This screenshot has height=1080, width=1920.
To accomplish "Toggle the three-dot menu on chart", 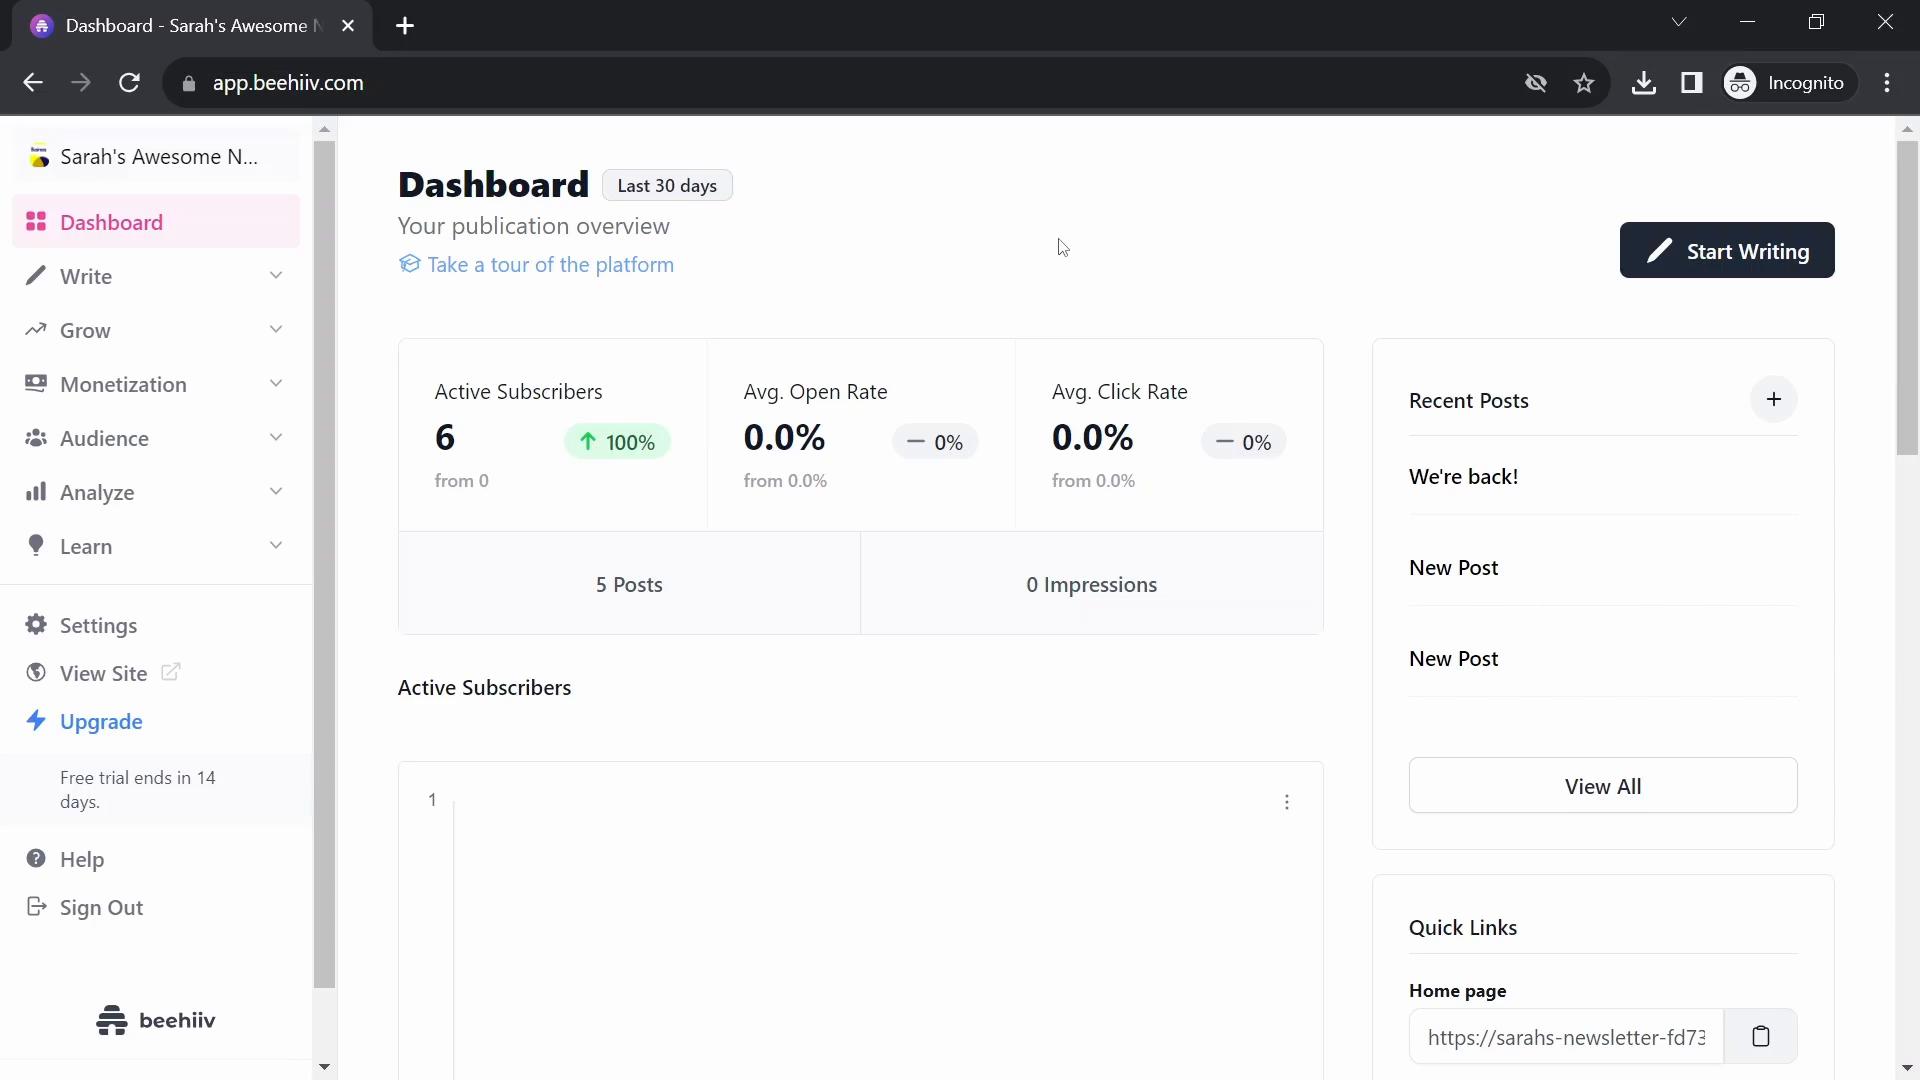I will coord(1287,802).
